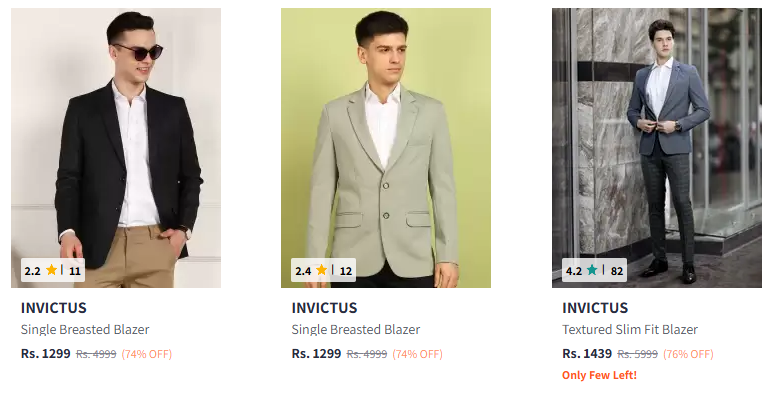Click the INVICTUS brand under the black blazer
771x404 pixels.
click(54, 308)
